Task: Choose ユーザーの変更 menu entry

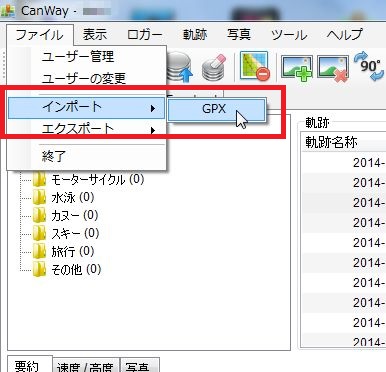Action: [x=87, y=79]
